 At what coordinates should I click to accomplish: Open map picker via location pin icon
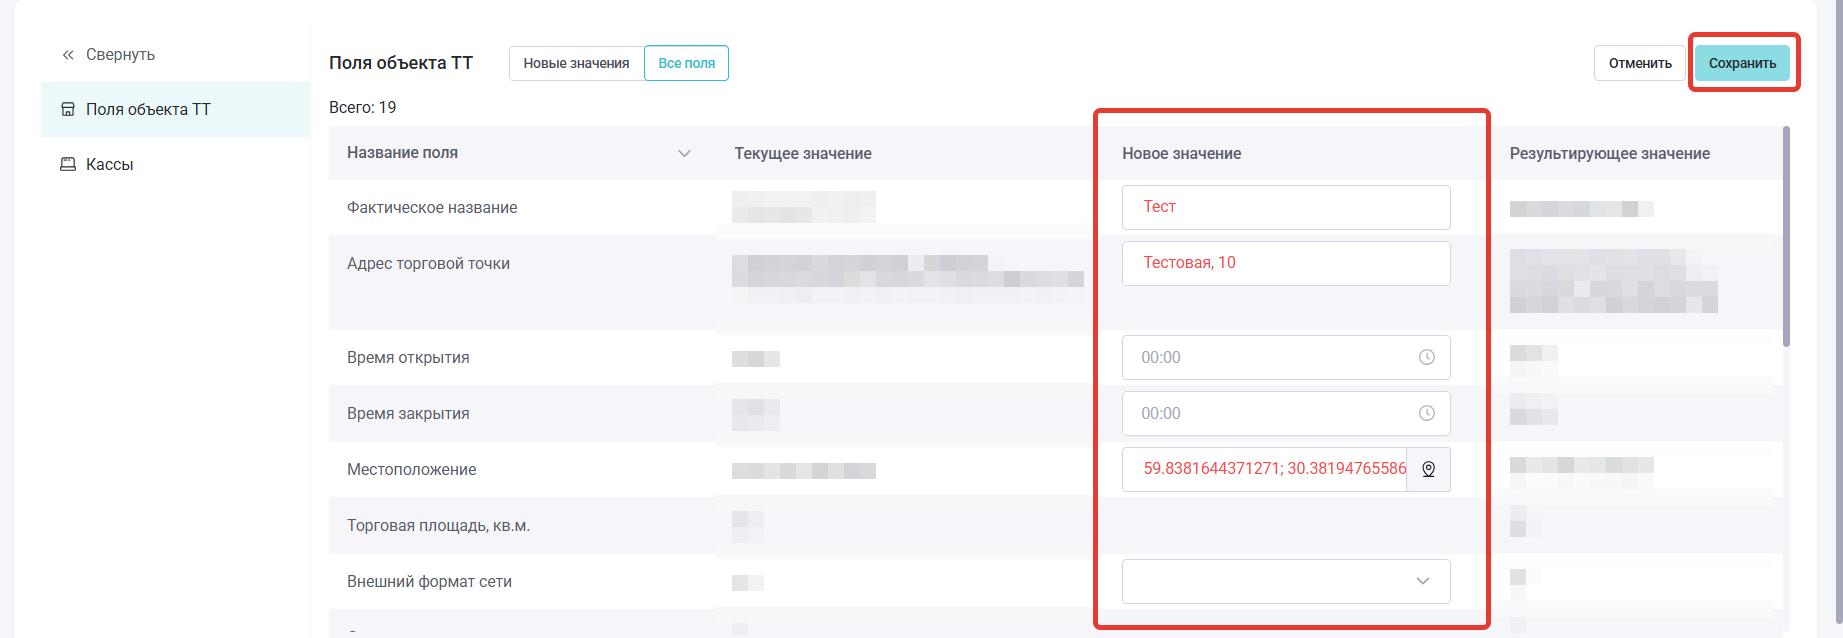tap(1428, 469)
